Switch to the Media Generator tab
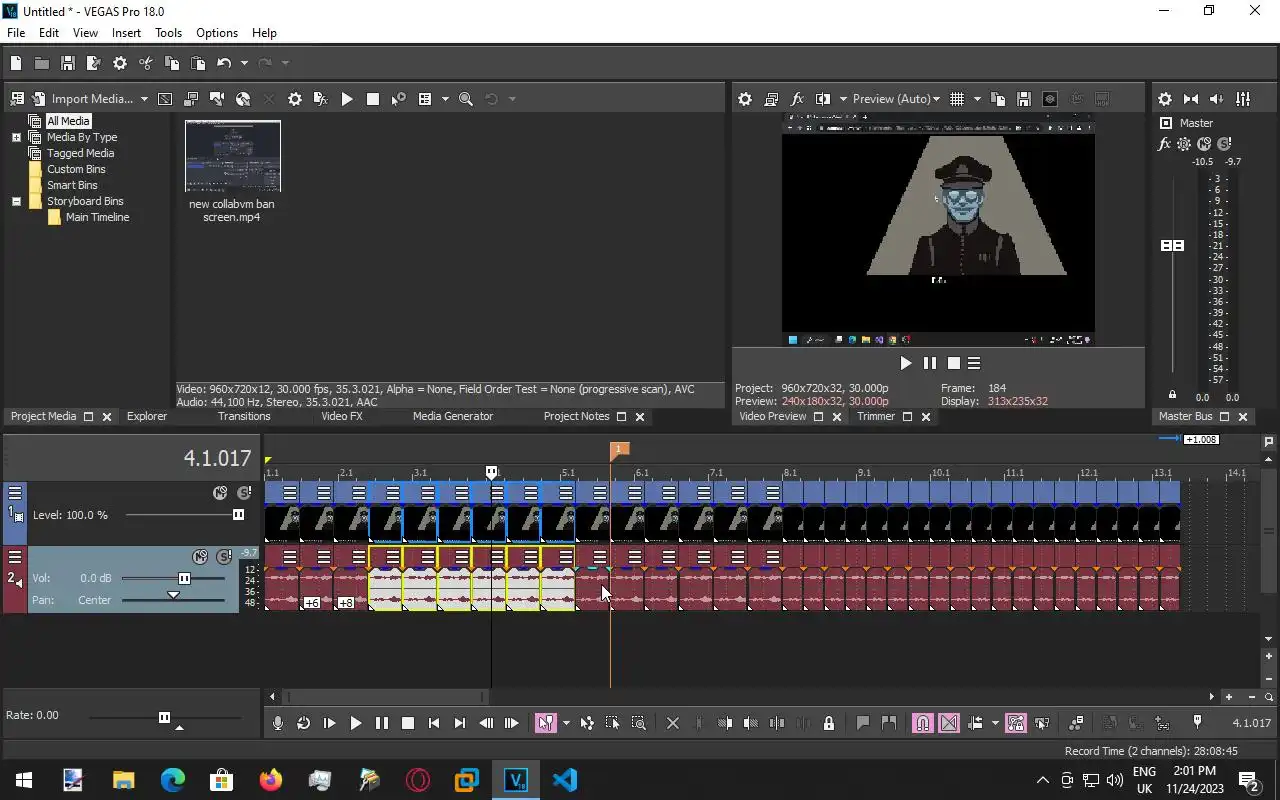The height and width of the screenshot is (800, 1280). point(453,416)
